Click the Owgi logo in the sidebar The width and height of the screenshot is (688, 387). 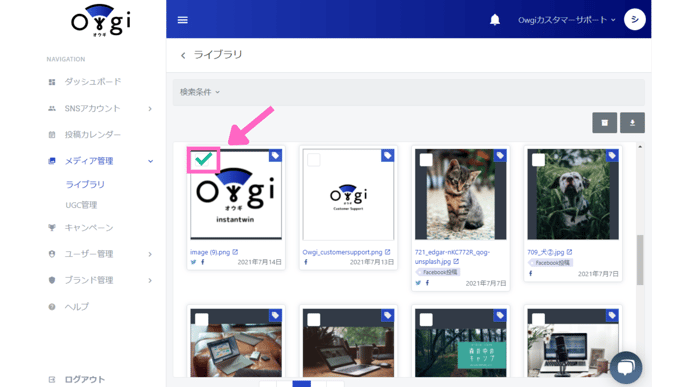[x=100, y=21]
